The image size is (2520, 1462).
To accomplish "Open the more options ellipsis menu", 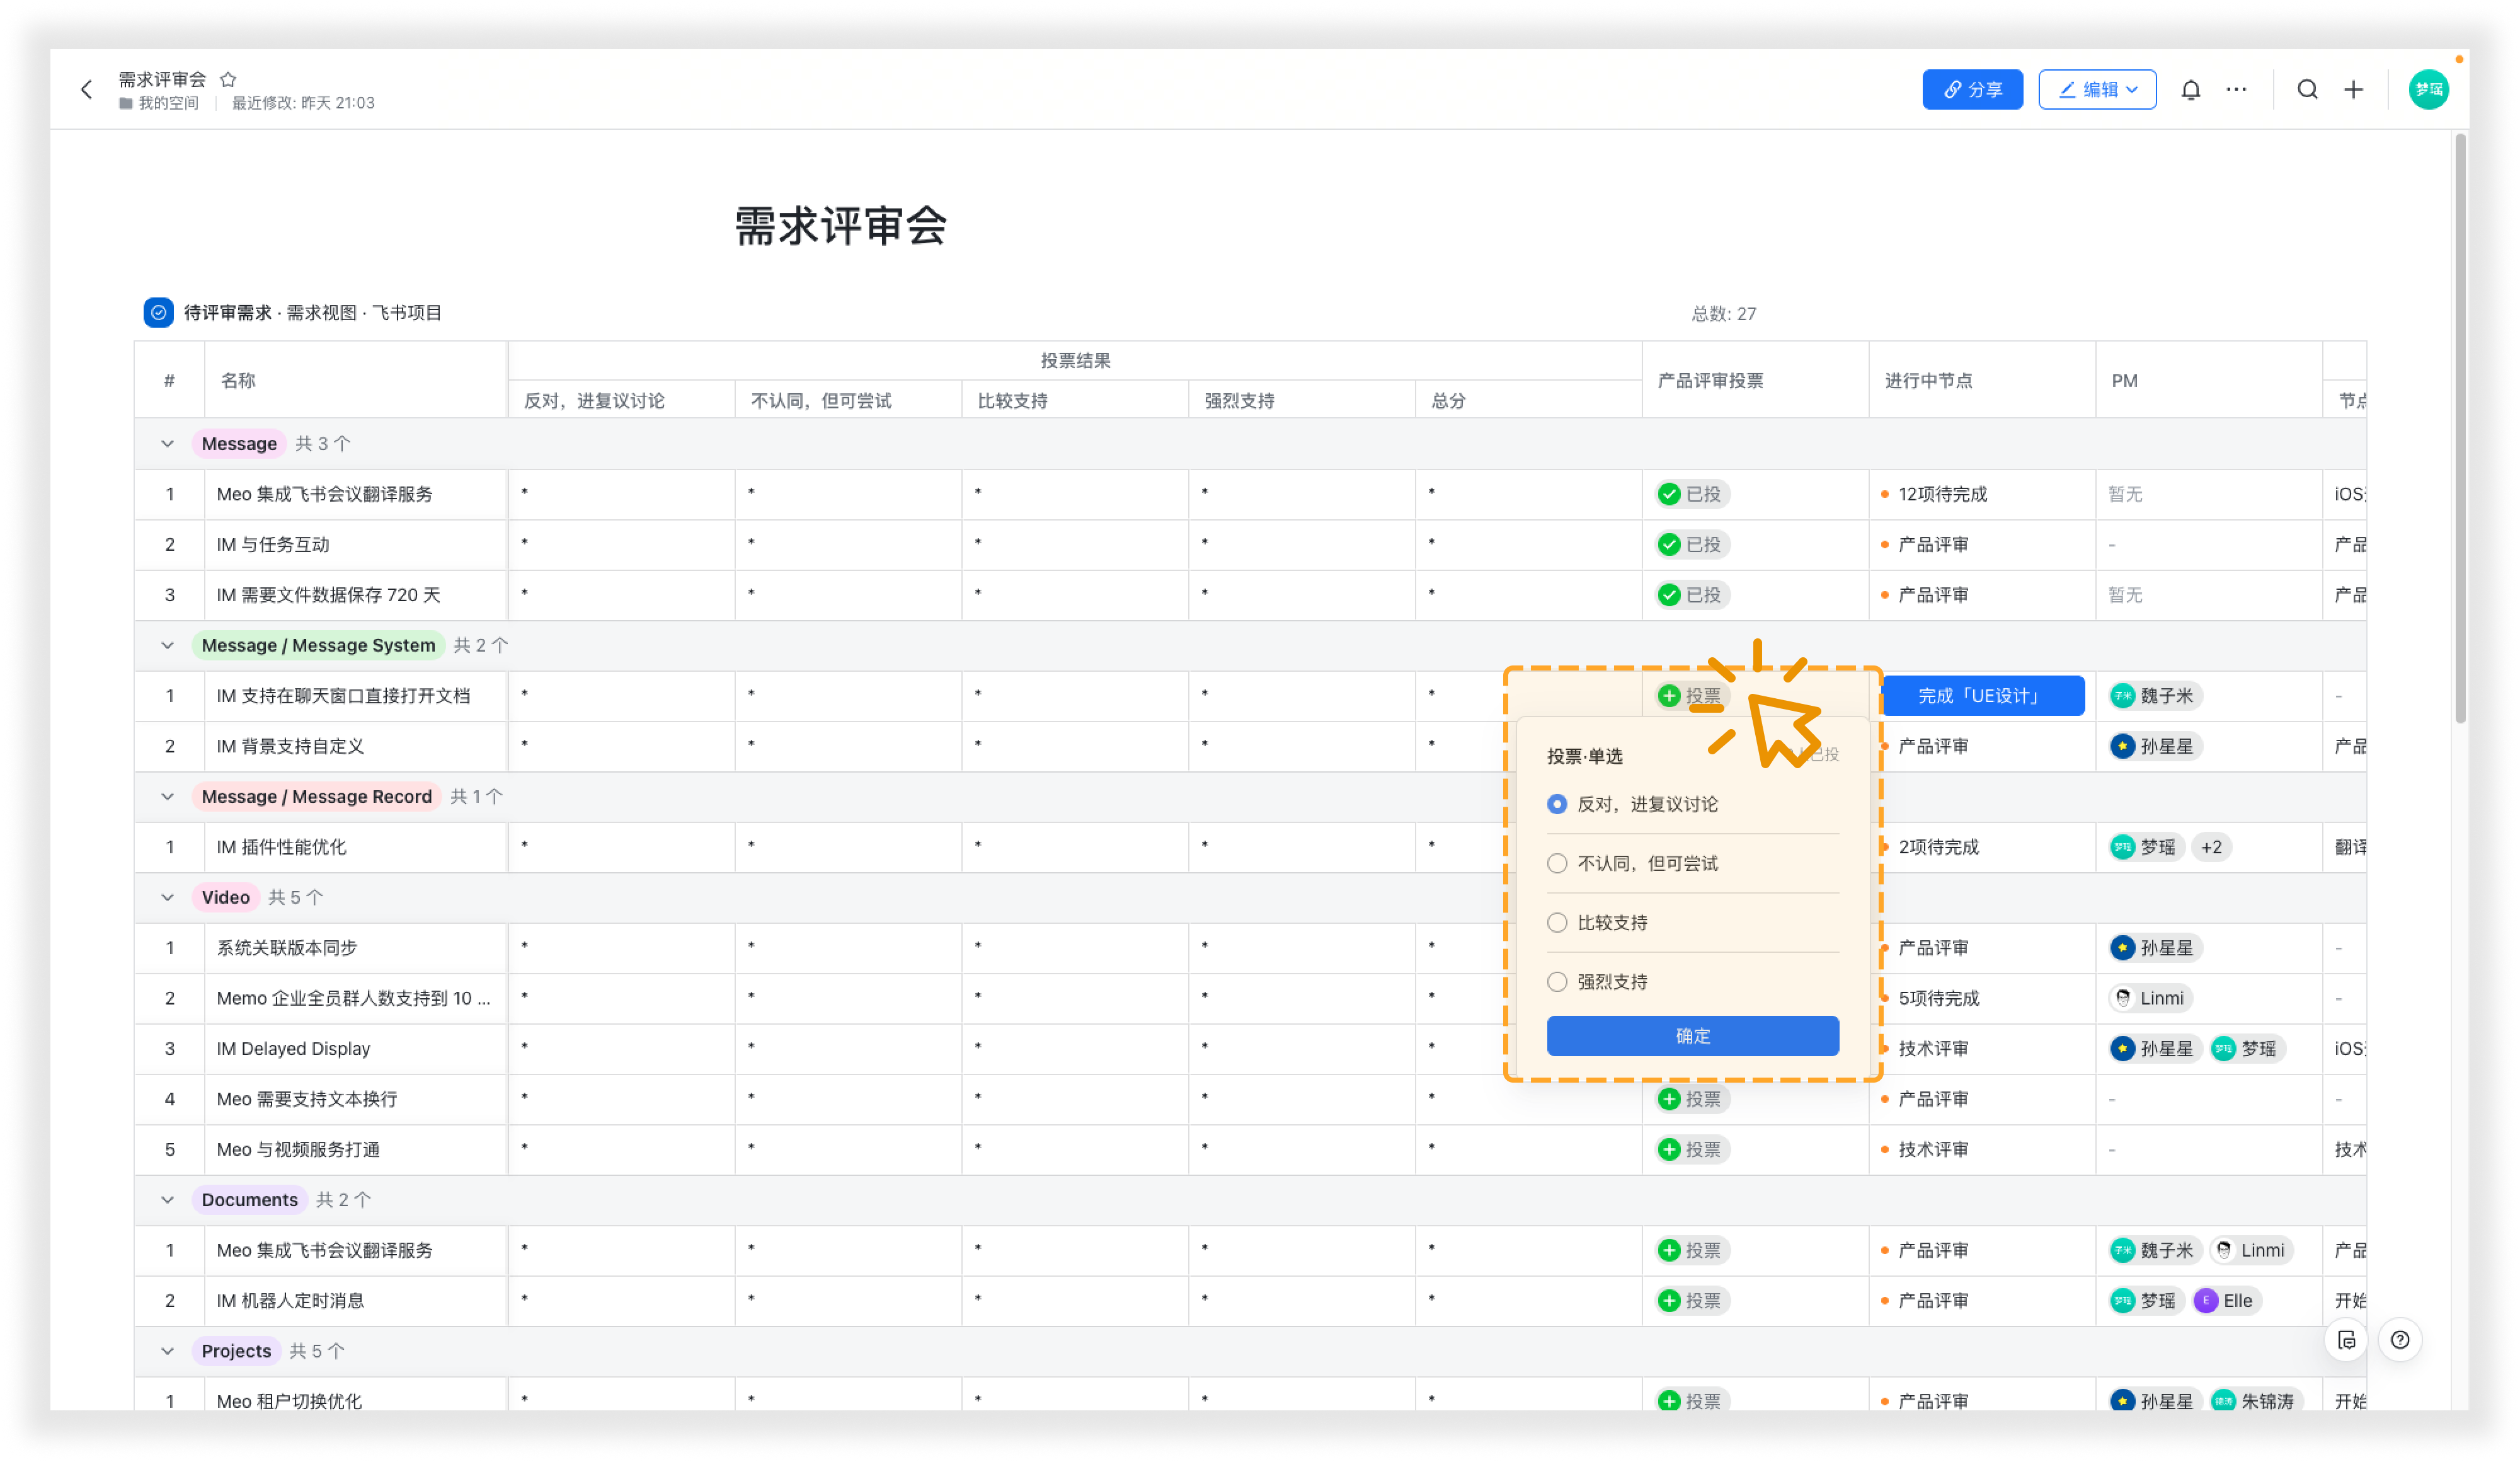I will [x=2236, y=90].
